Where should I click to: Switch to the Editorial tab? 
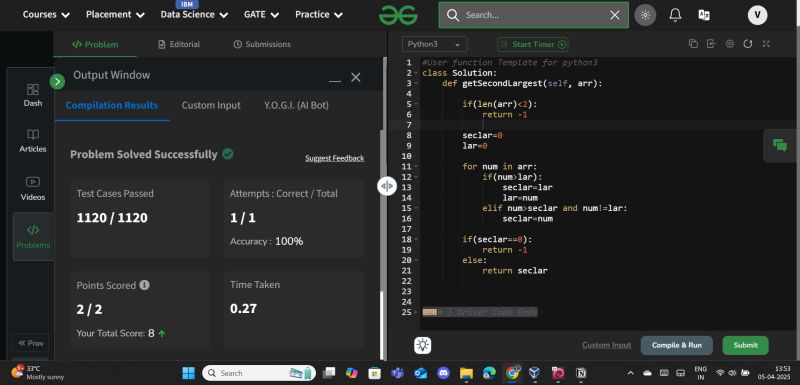pos(179,44)
